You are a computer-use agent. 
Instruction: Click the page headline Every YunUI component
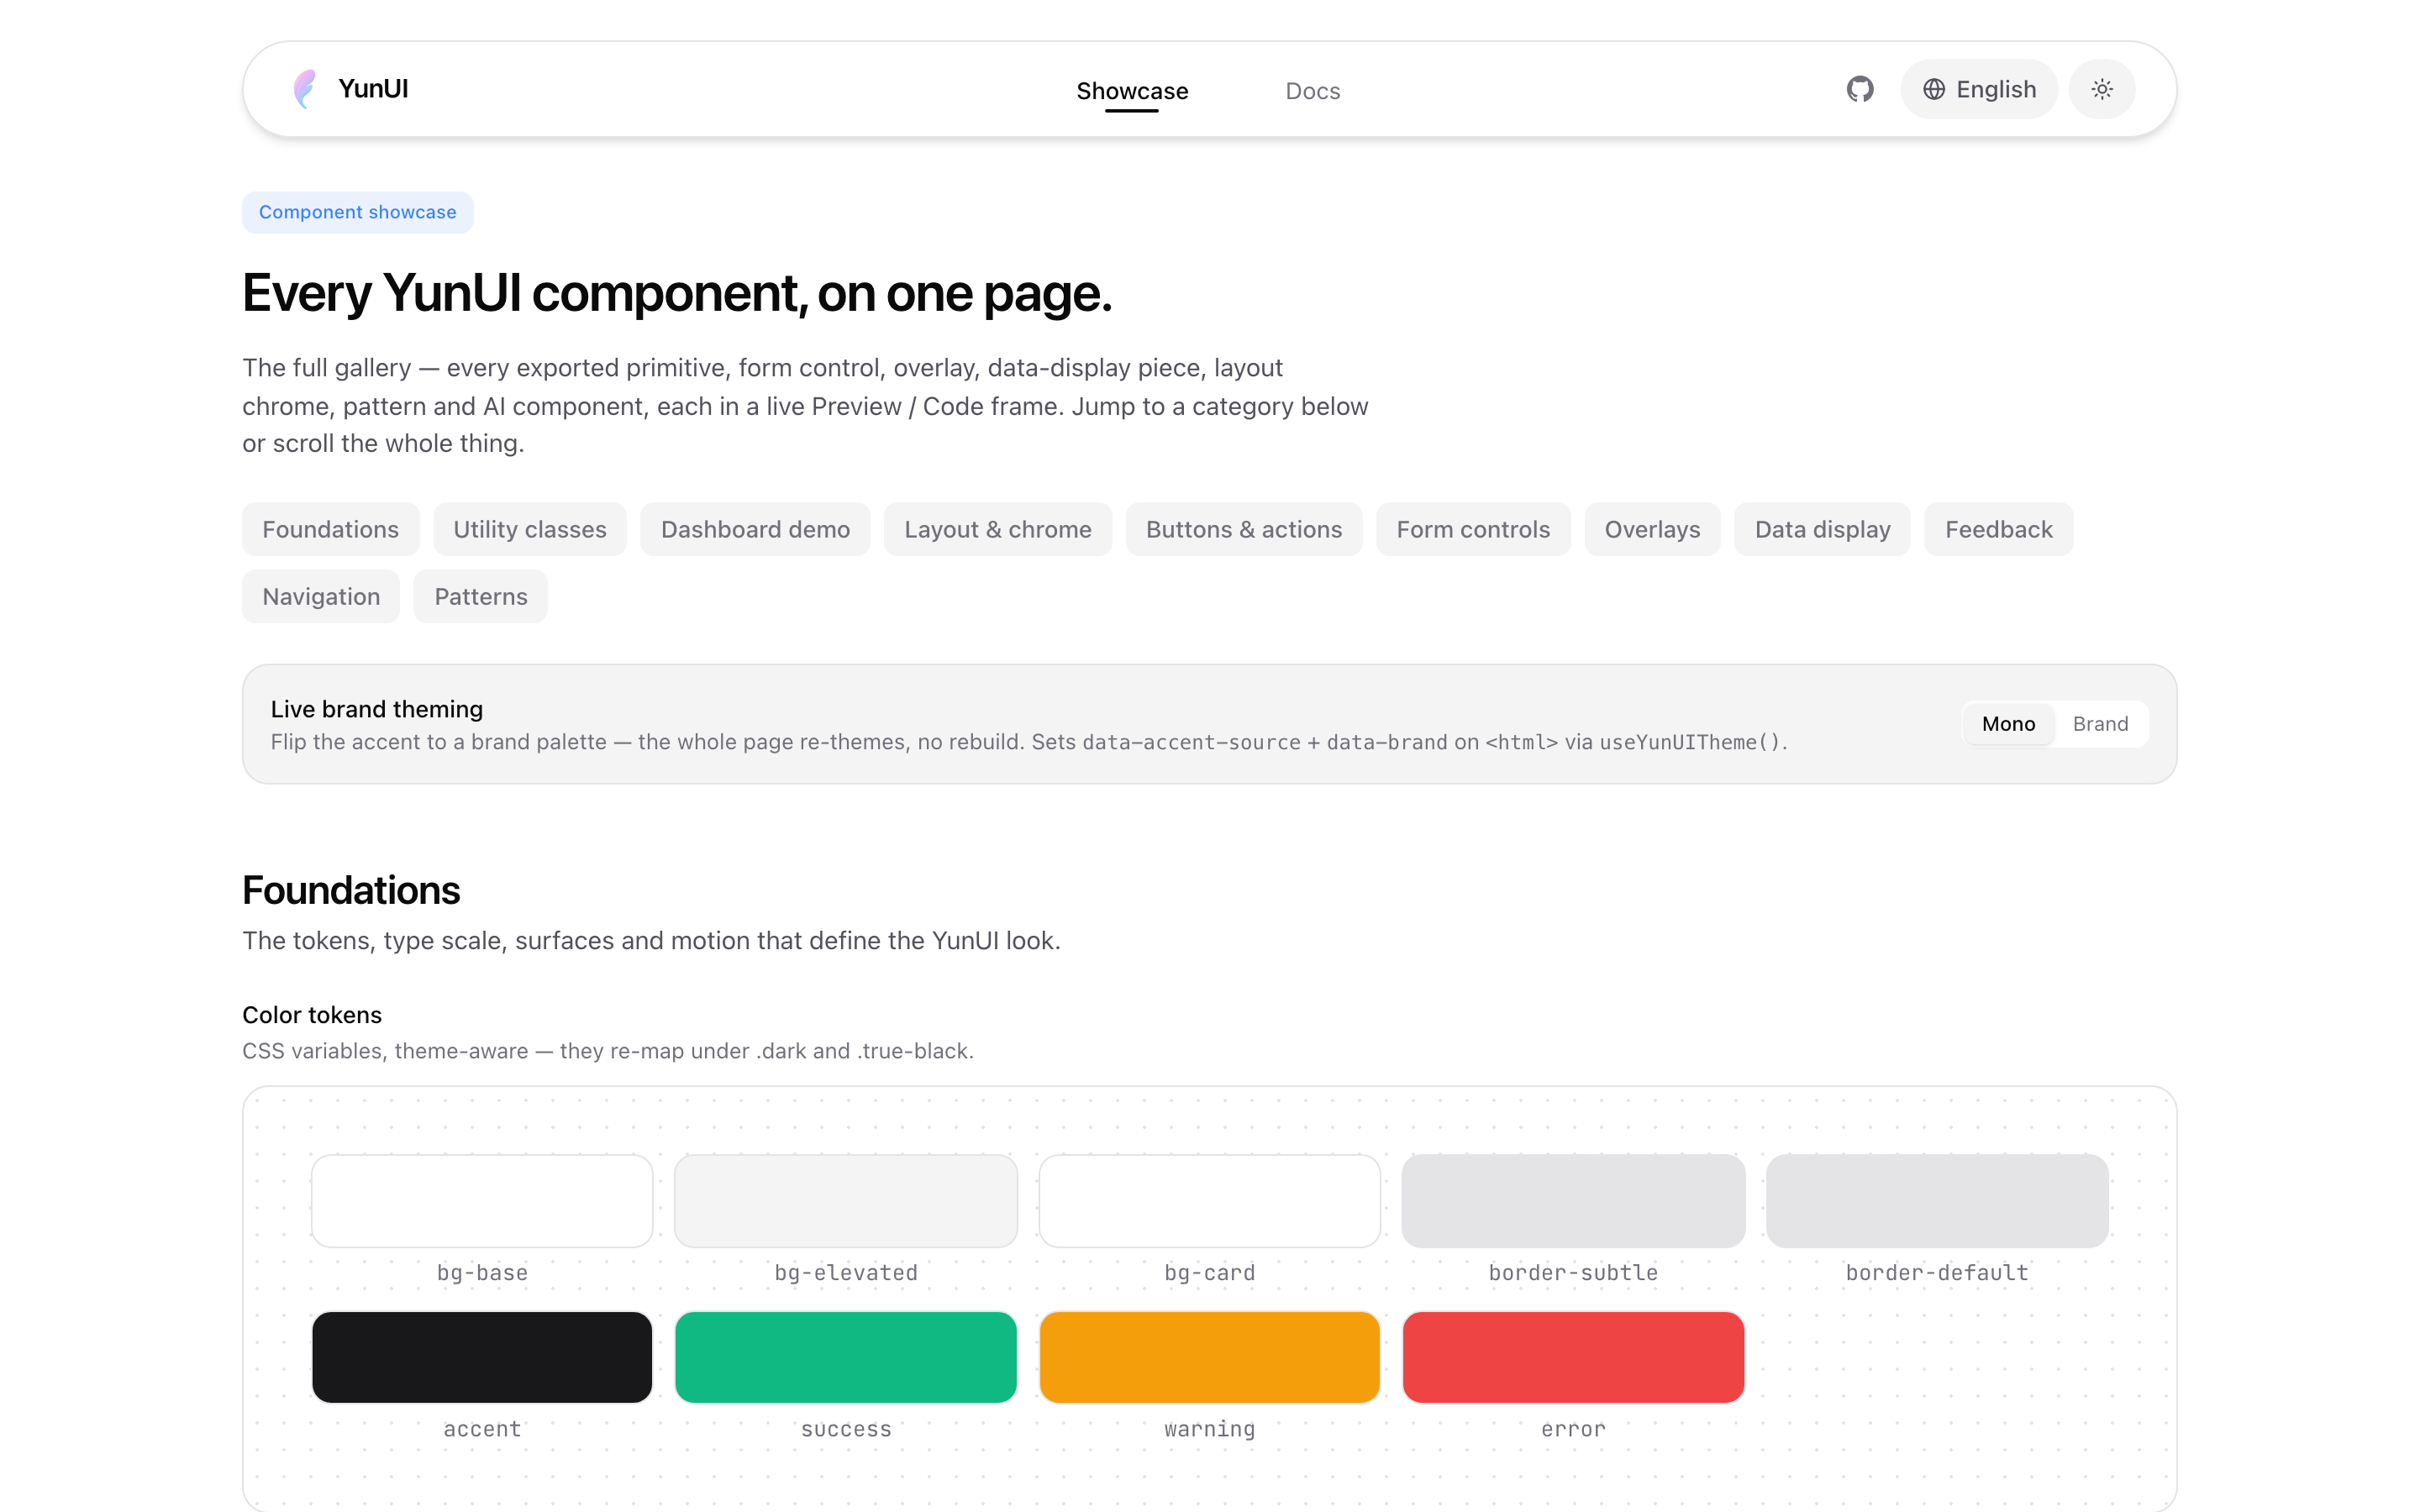coord(677,293)
